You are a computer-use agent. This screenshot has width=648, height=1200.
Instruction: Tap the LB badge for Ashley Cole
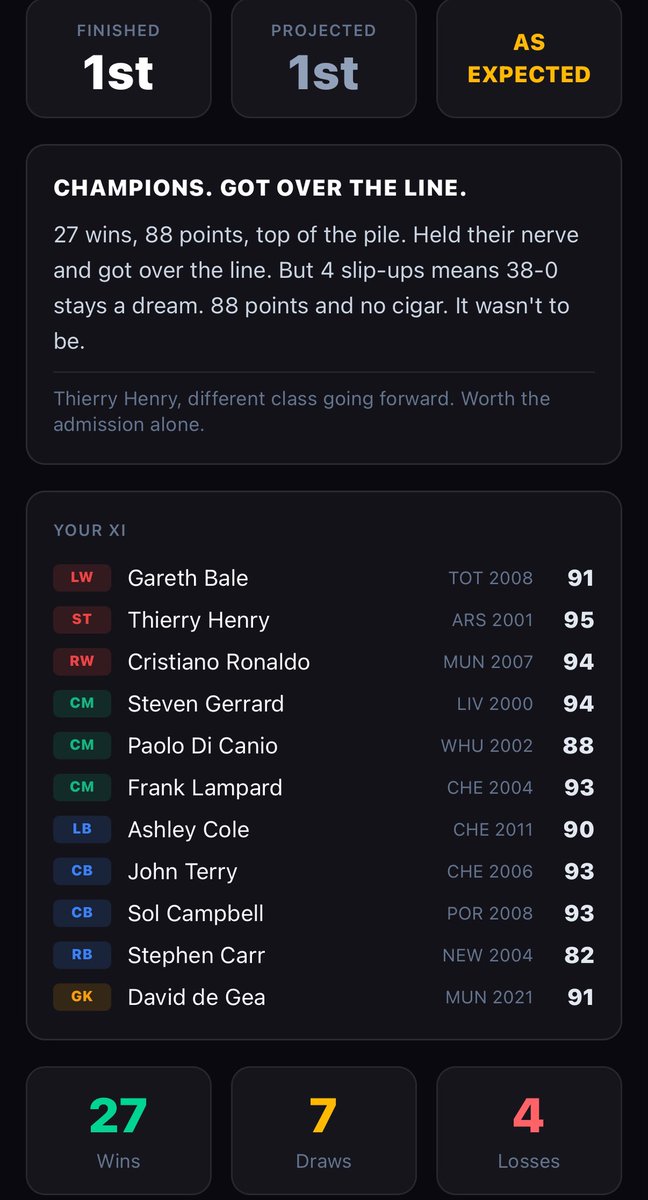[x=82, y=829]
